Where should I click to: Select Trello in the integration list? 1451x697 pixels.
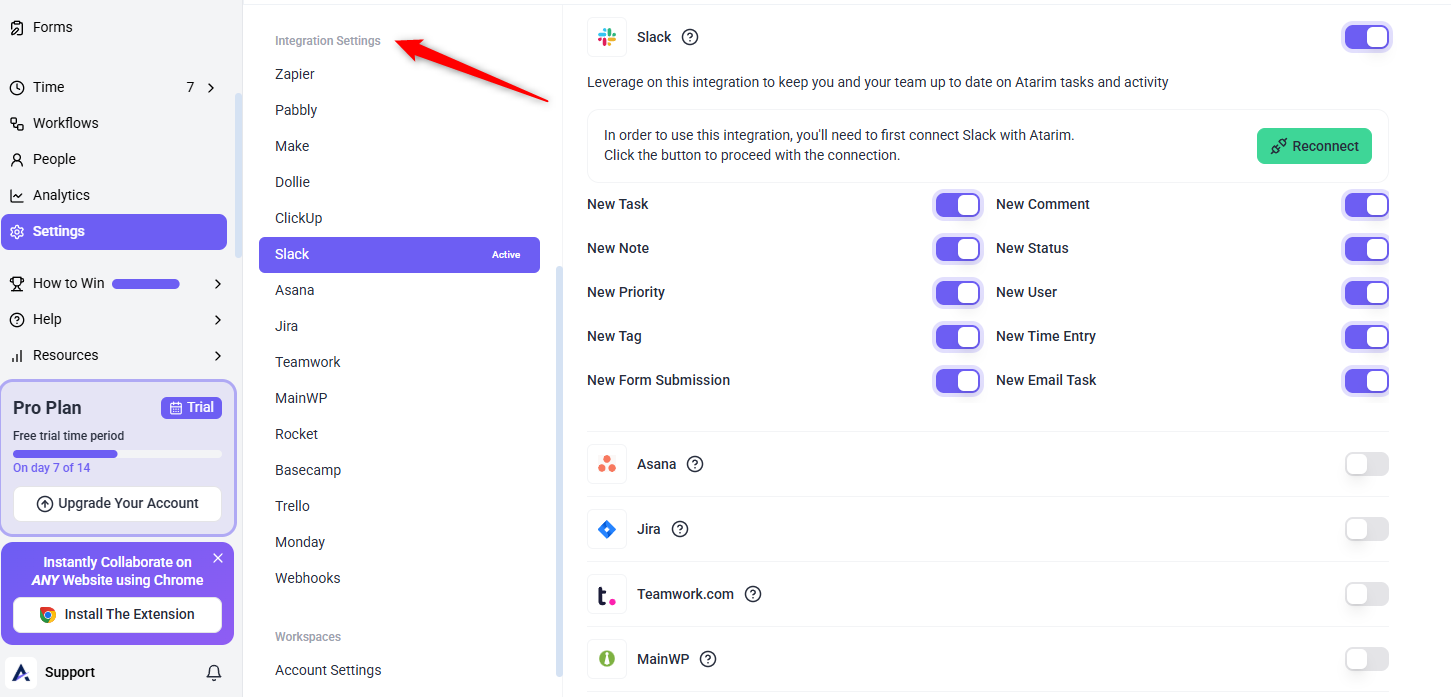click(x=292, y=506)
